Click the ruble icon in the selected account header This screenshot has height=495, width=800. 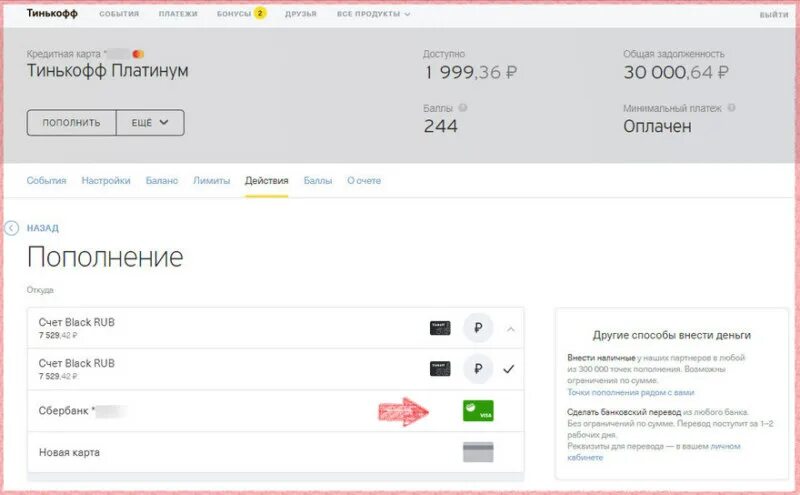(x=478, y=328)
